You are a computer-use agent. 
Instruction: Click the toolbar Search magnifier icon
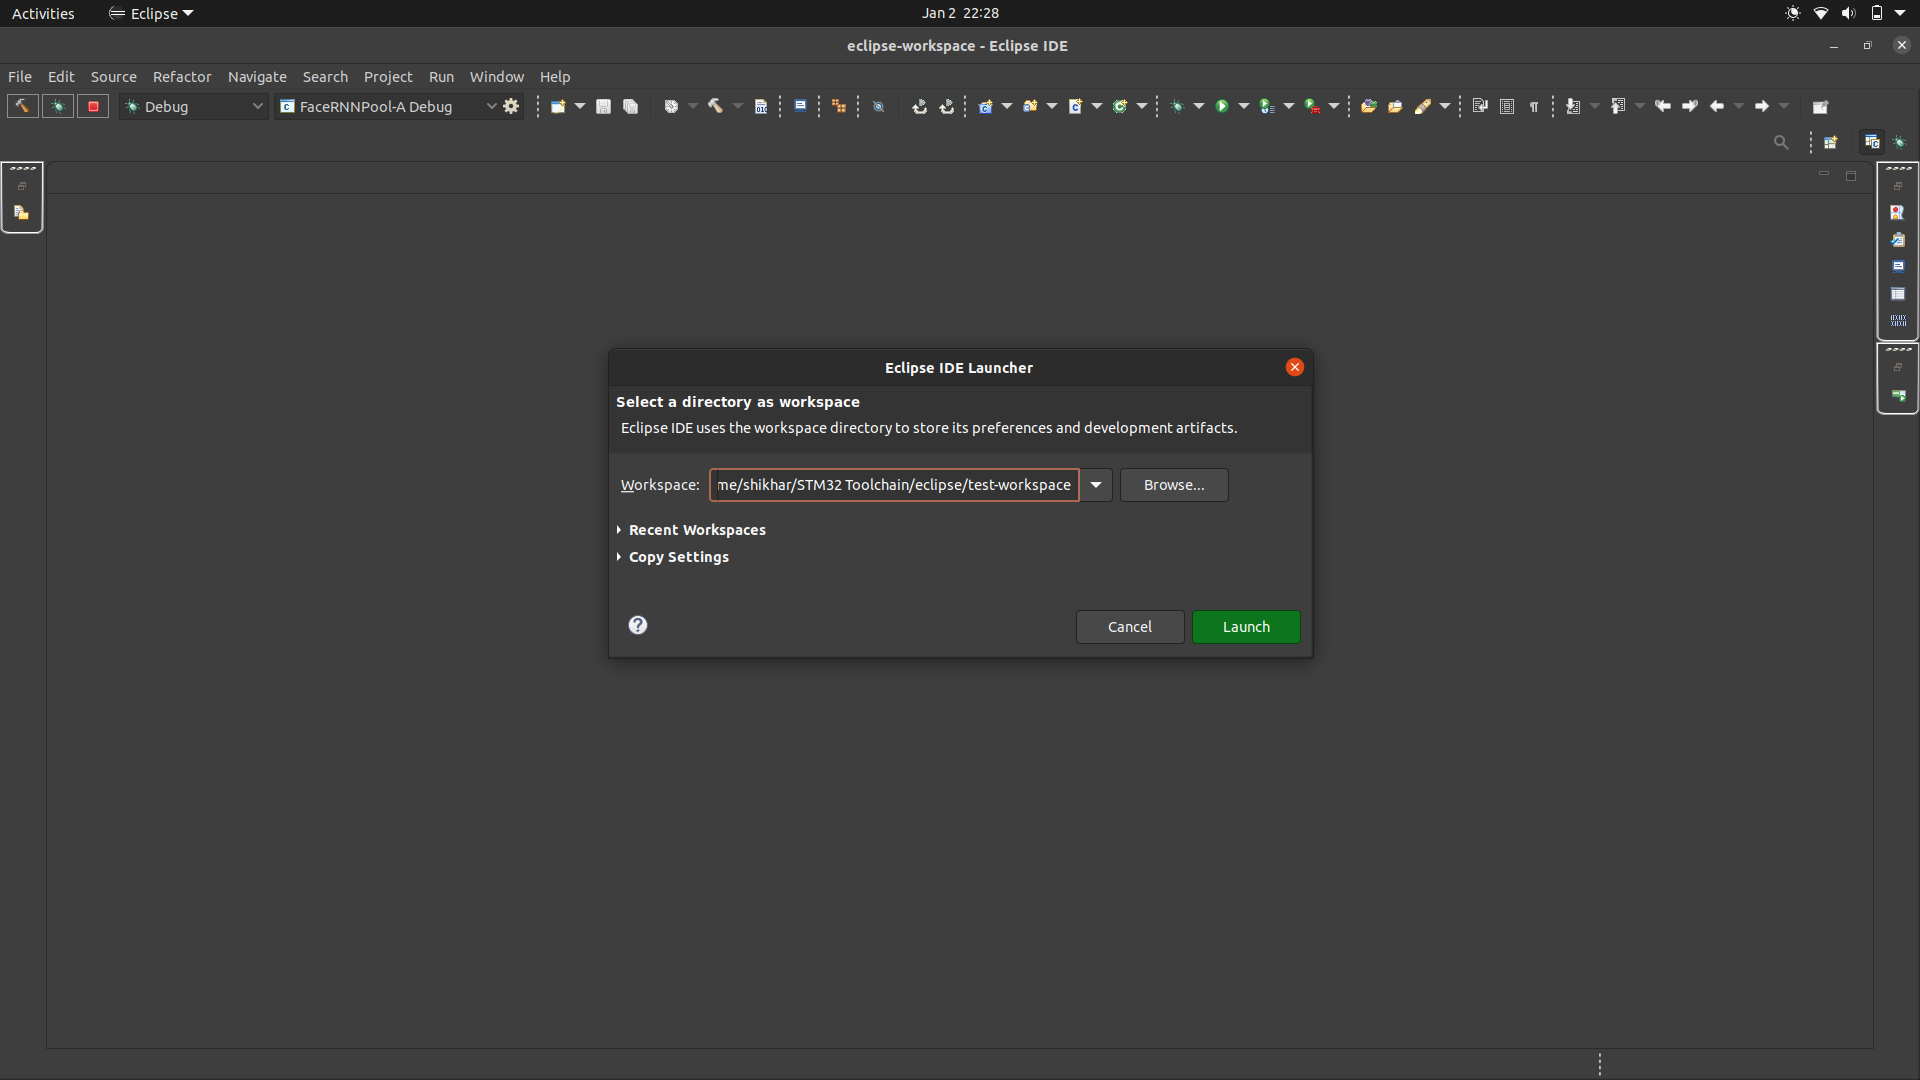click(1781, 142)
